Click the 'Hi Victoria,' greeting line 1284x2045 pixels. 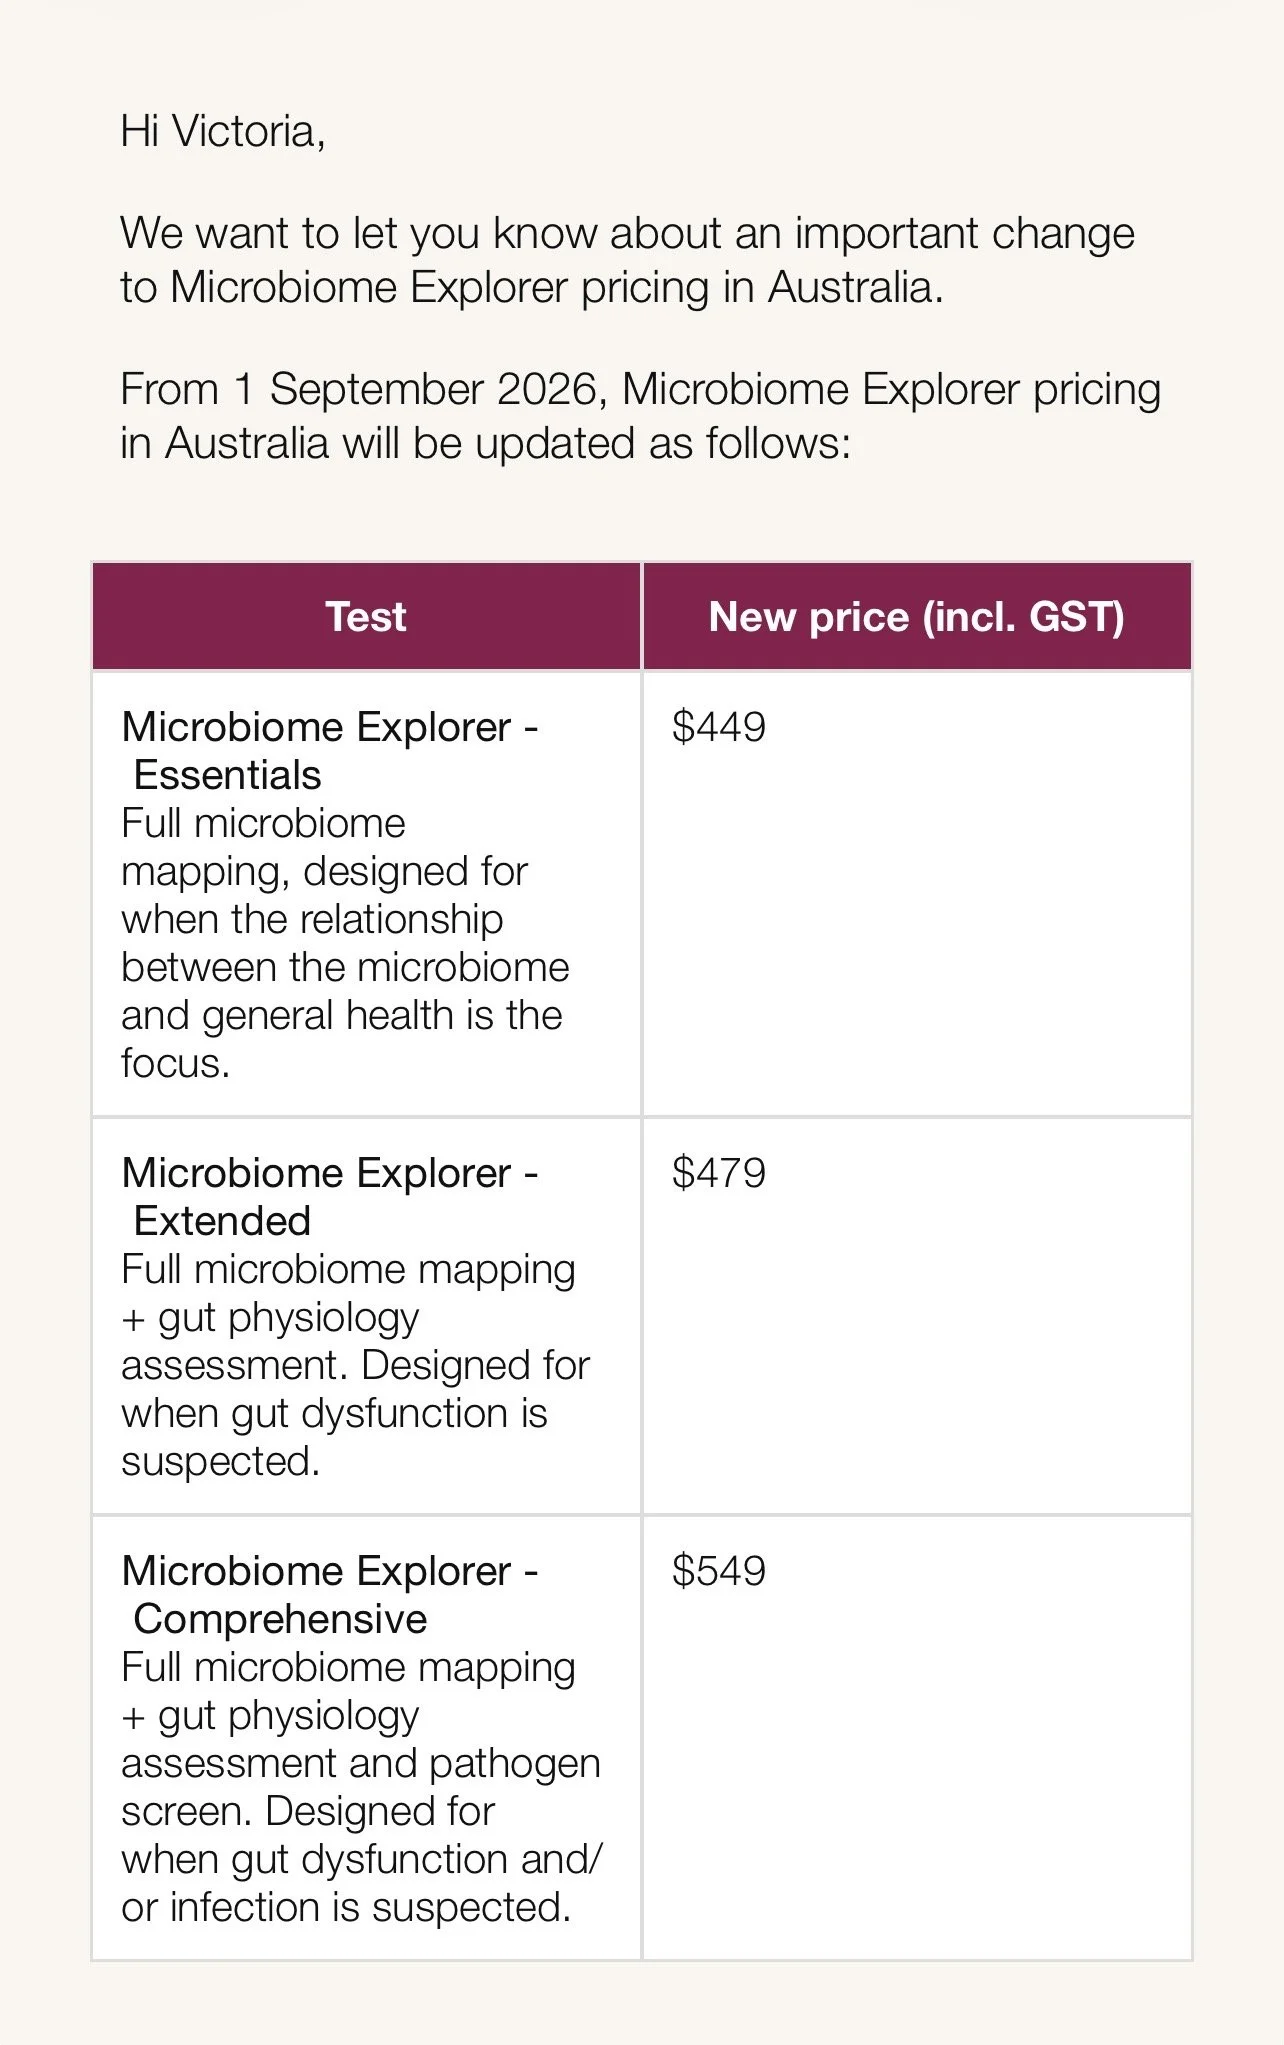coord(222,132)
